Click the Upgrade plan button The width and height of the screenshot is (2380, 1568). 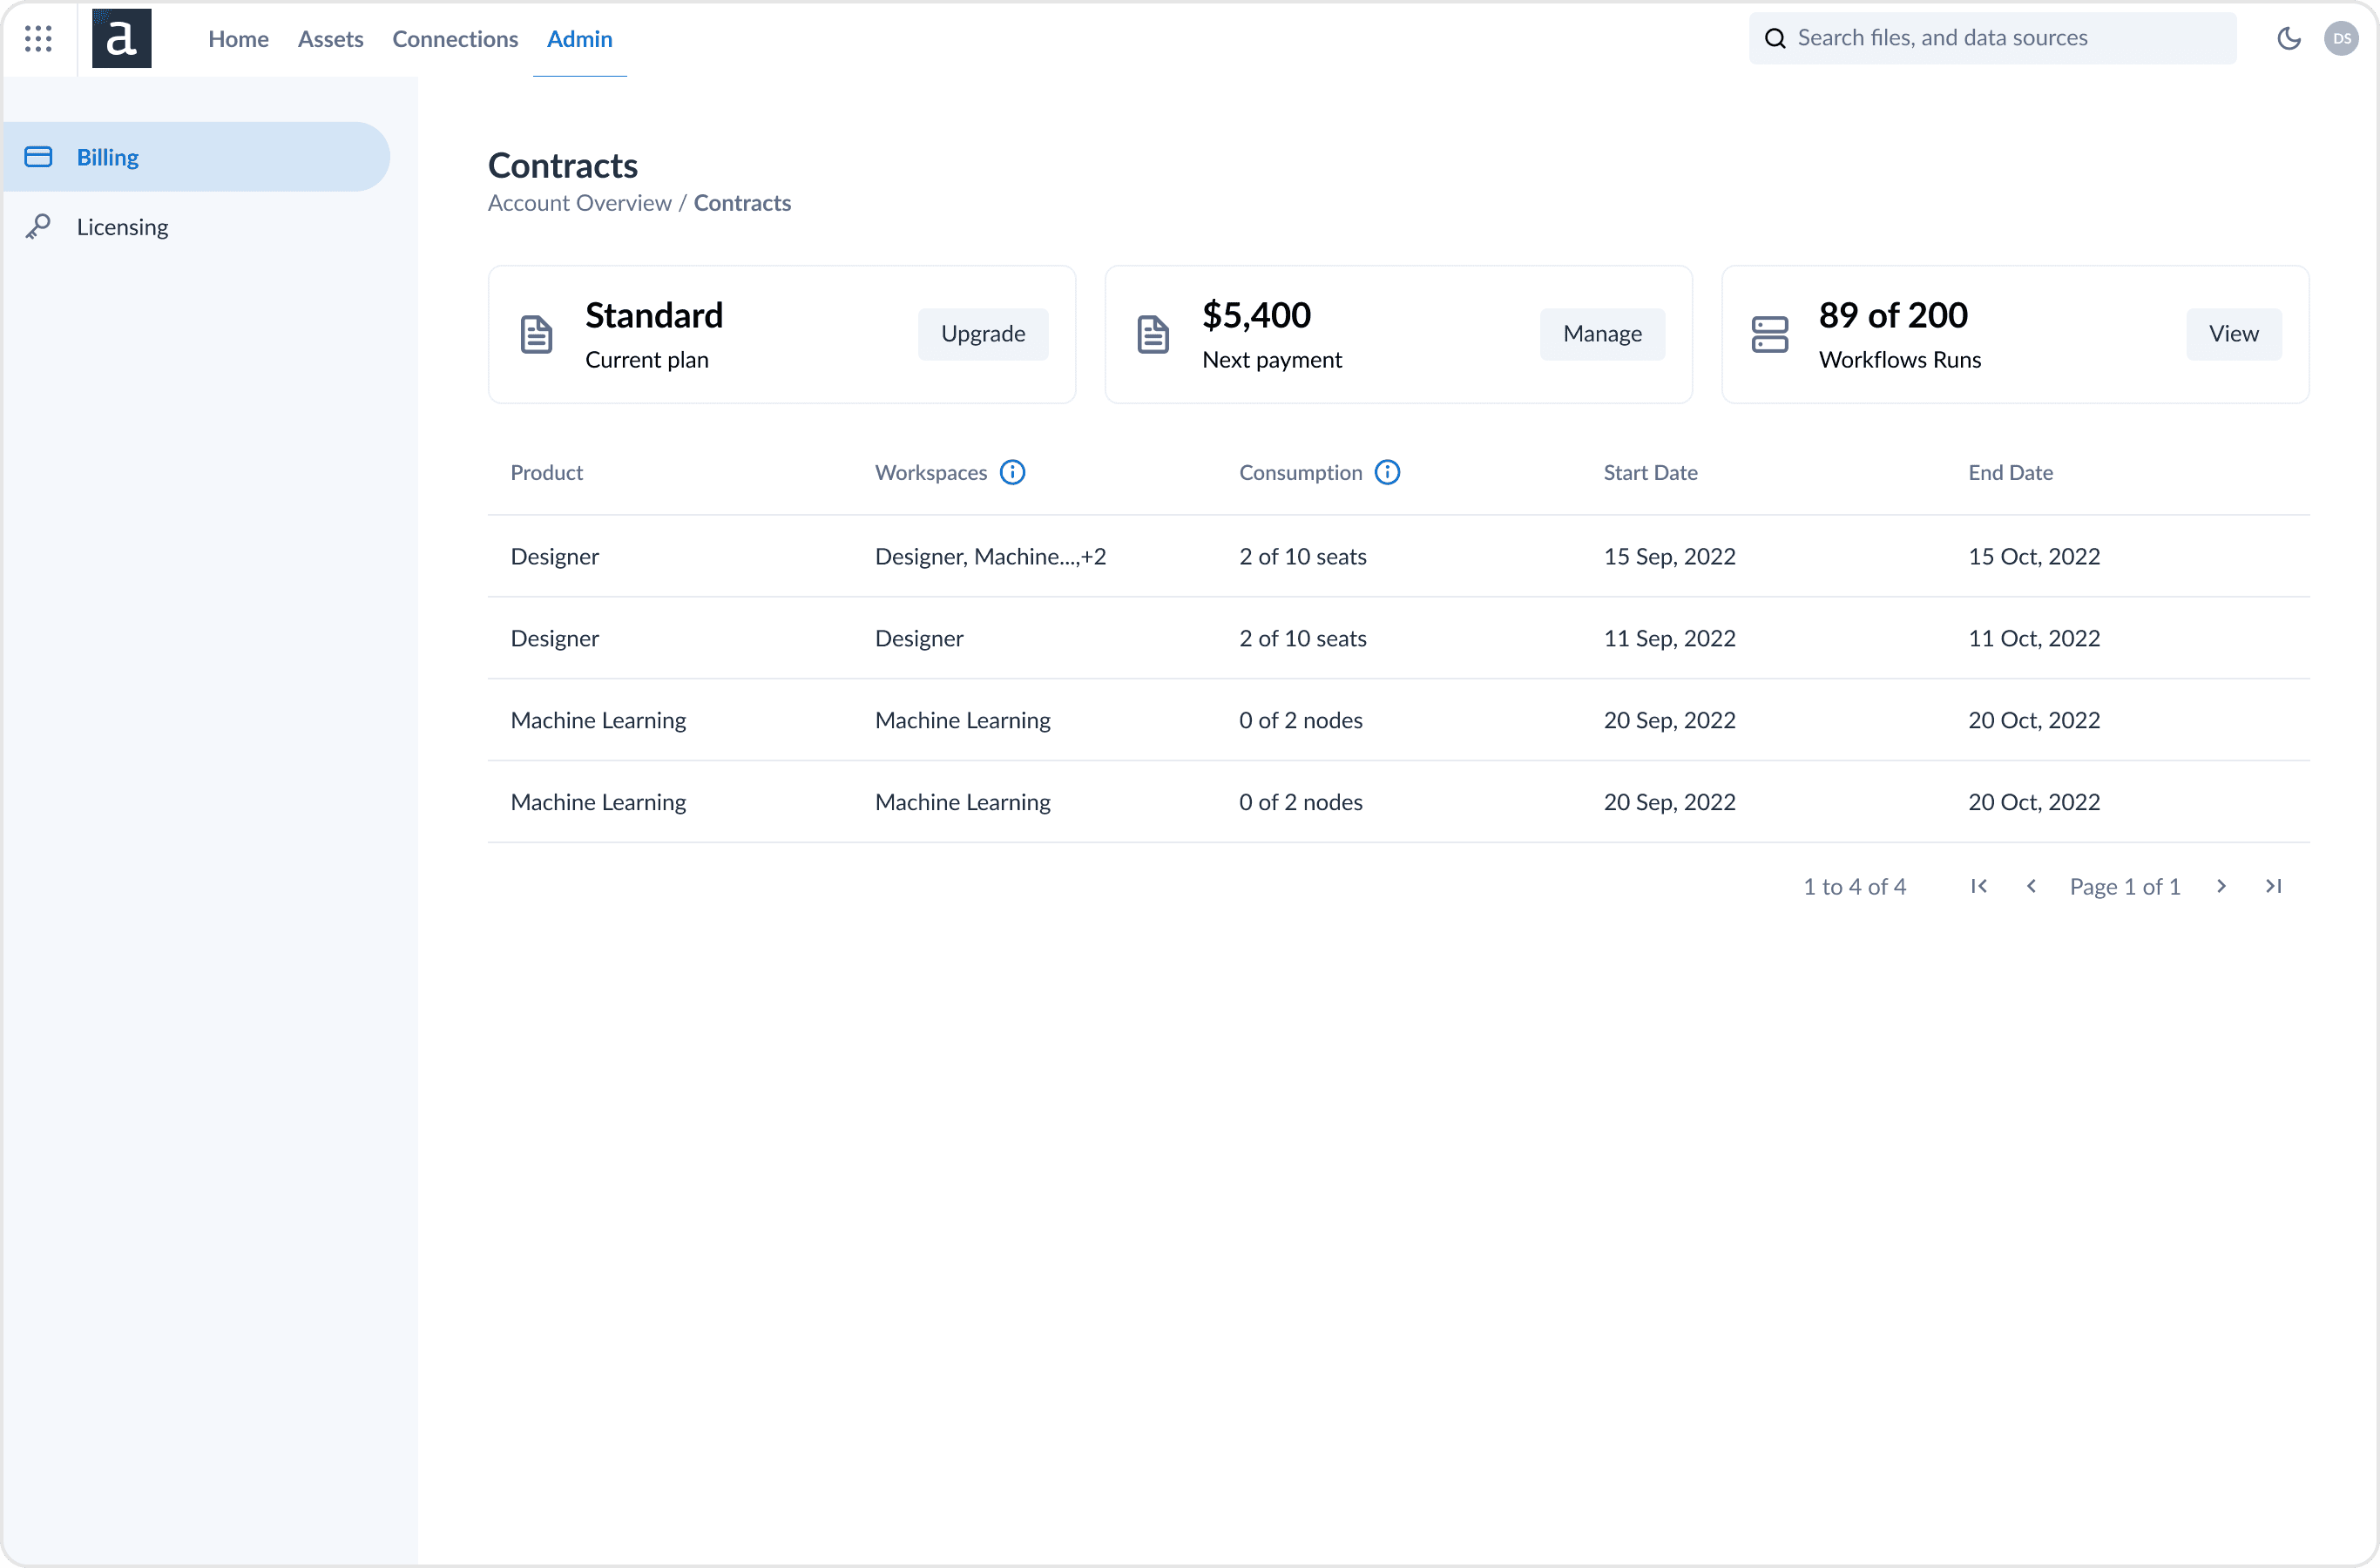click(982, 334)
